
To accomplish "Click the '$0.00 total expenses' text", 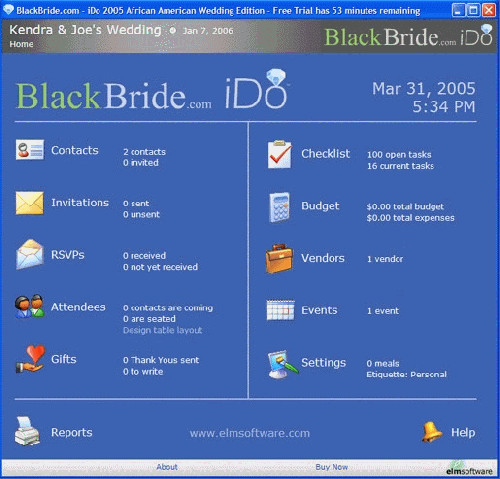I will (x=410, y=218).
